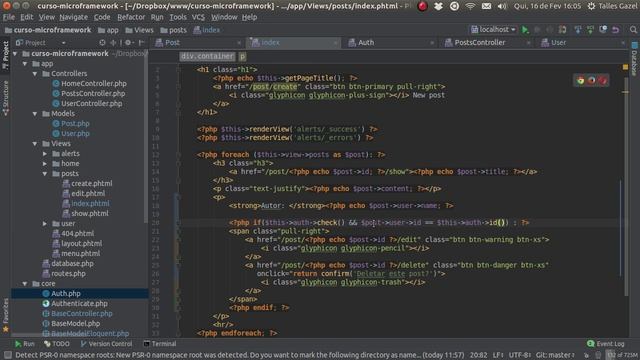
Task: Click the memory usage indicator
Action: [x=622, y=355]
